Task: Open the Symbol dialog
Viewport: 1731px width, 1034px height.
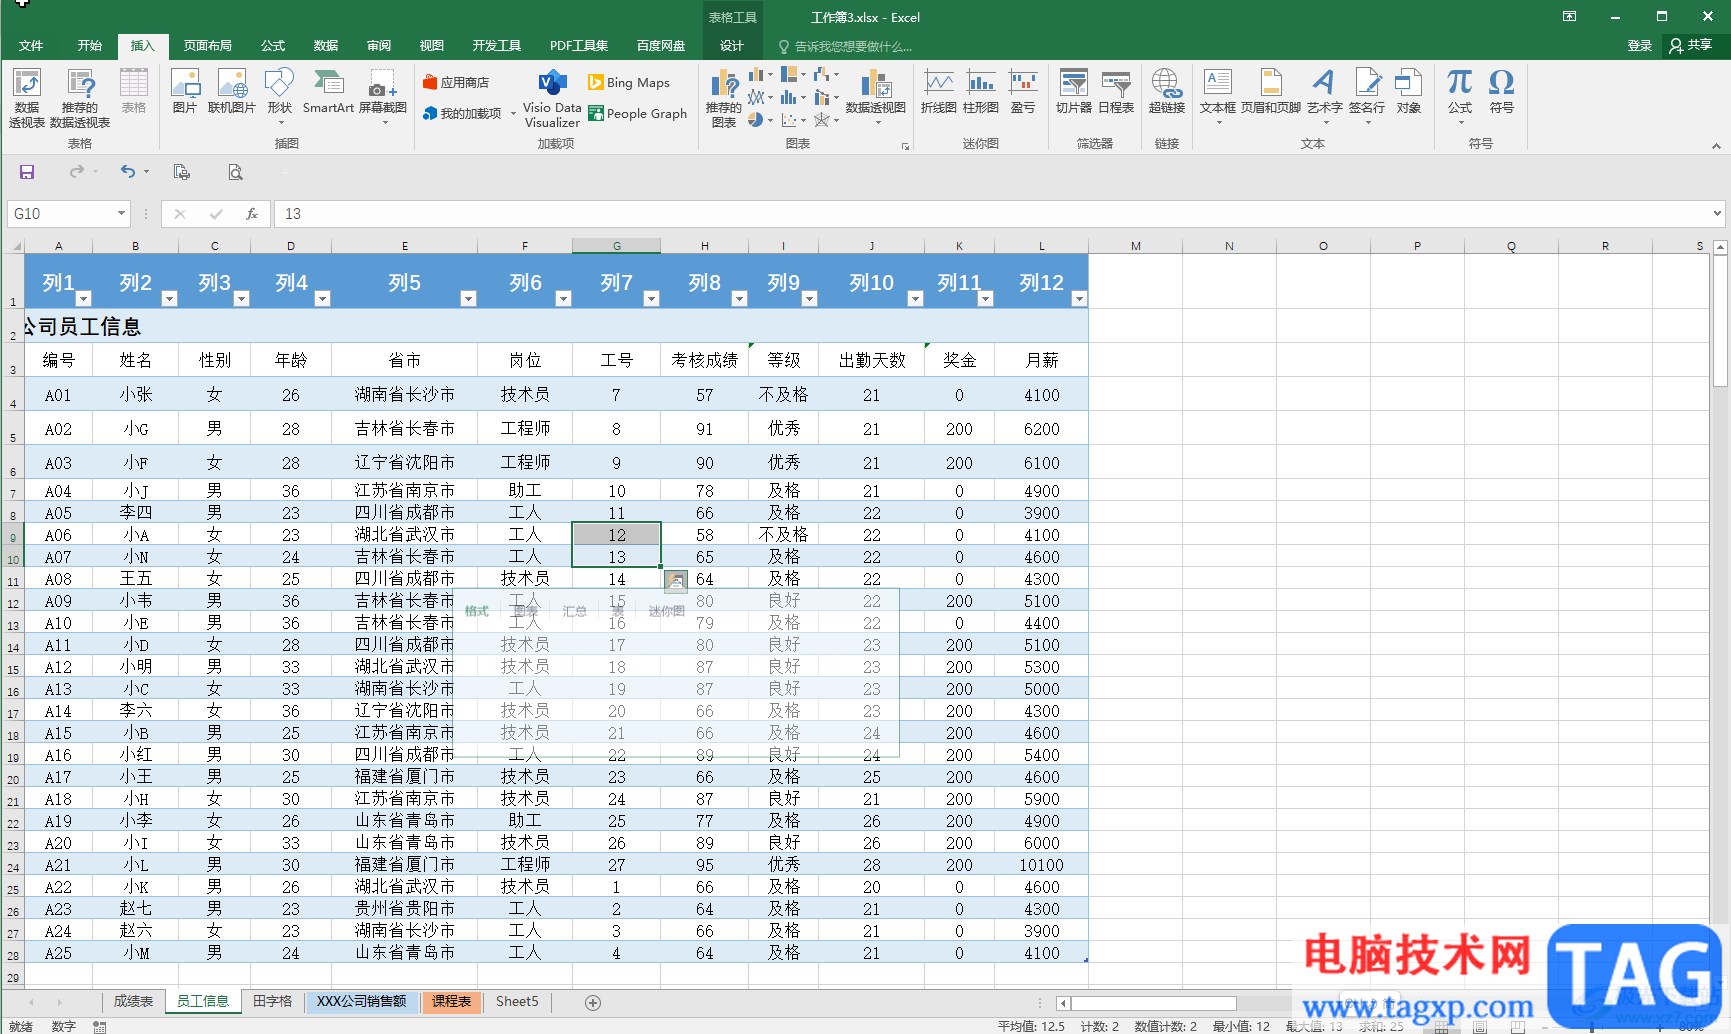Action: click(1501, 91)
